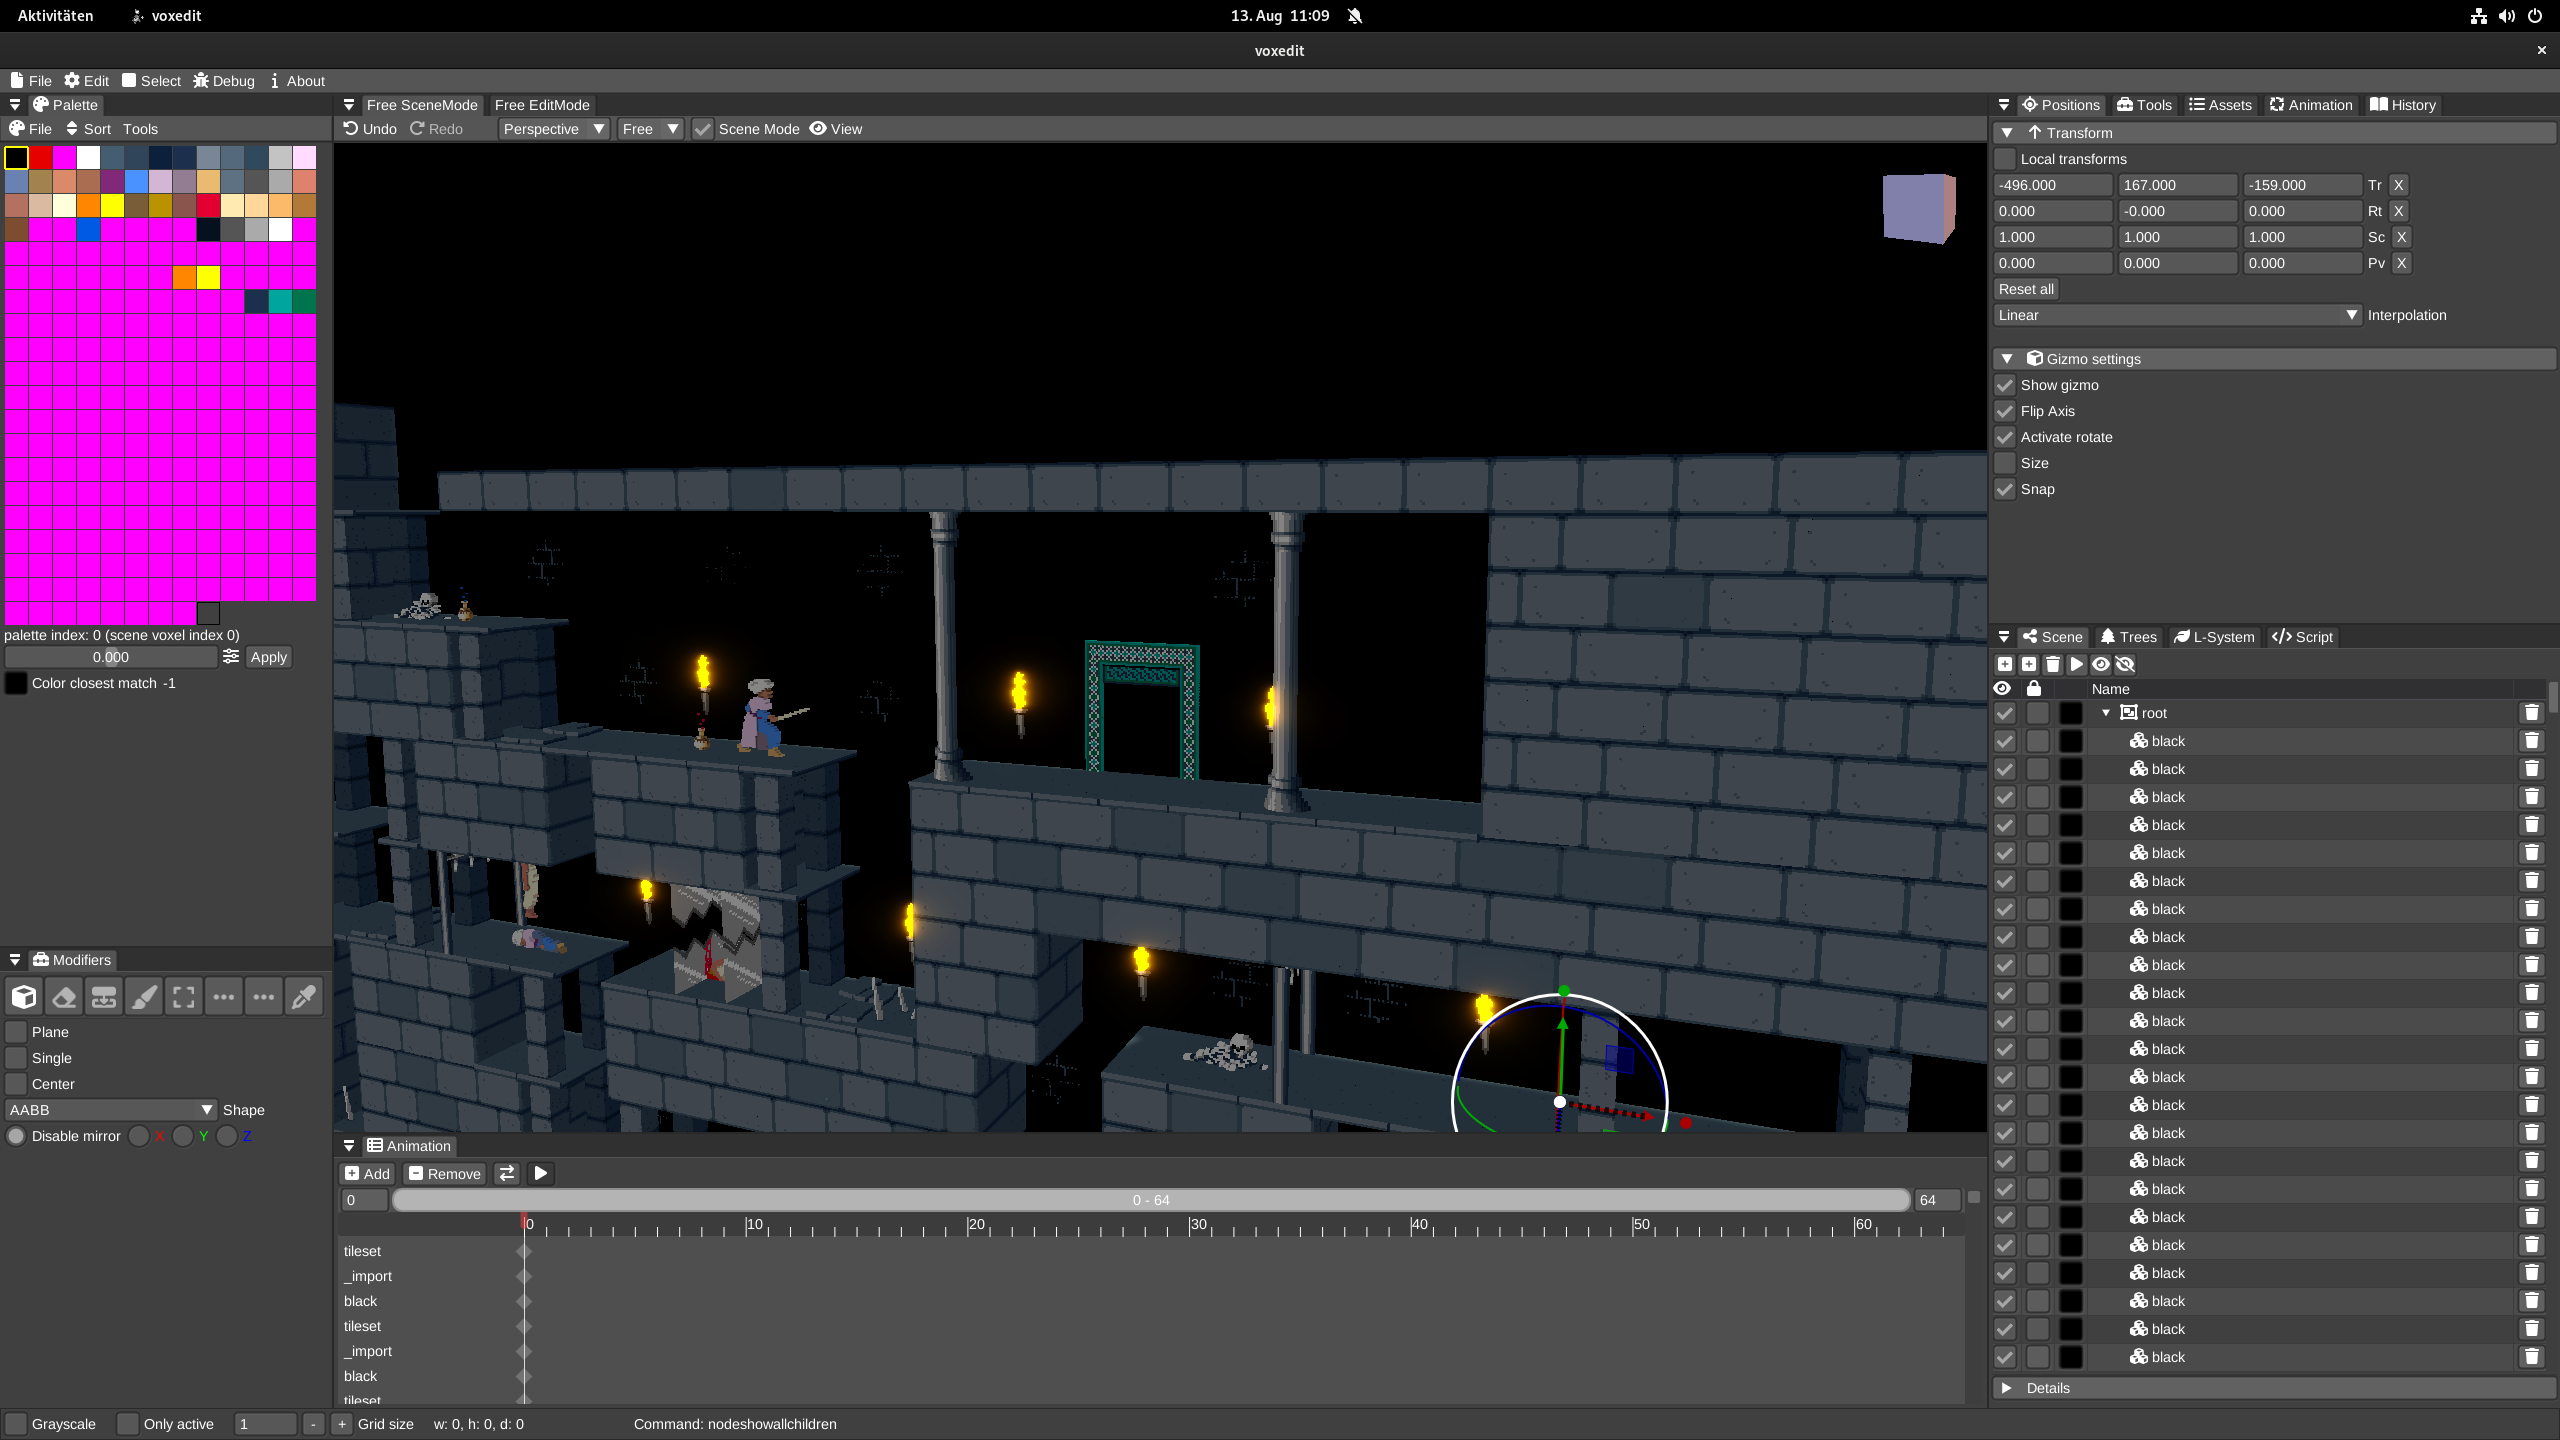Screen dimensions: 2560x1440
Task: Click the Reset all button
Action: tap(2026, 289)
